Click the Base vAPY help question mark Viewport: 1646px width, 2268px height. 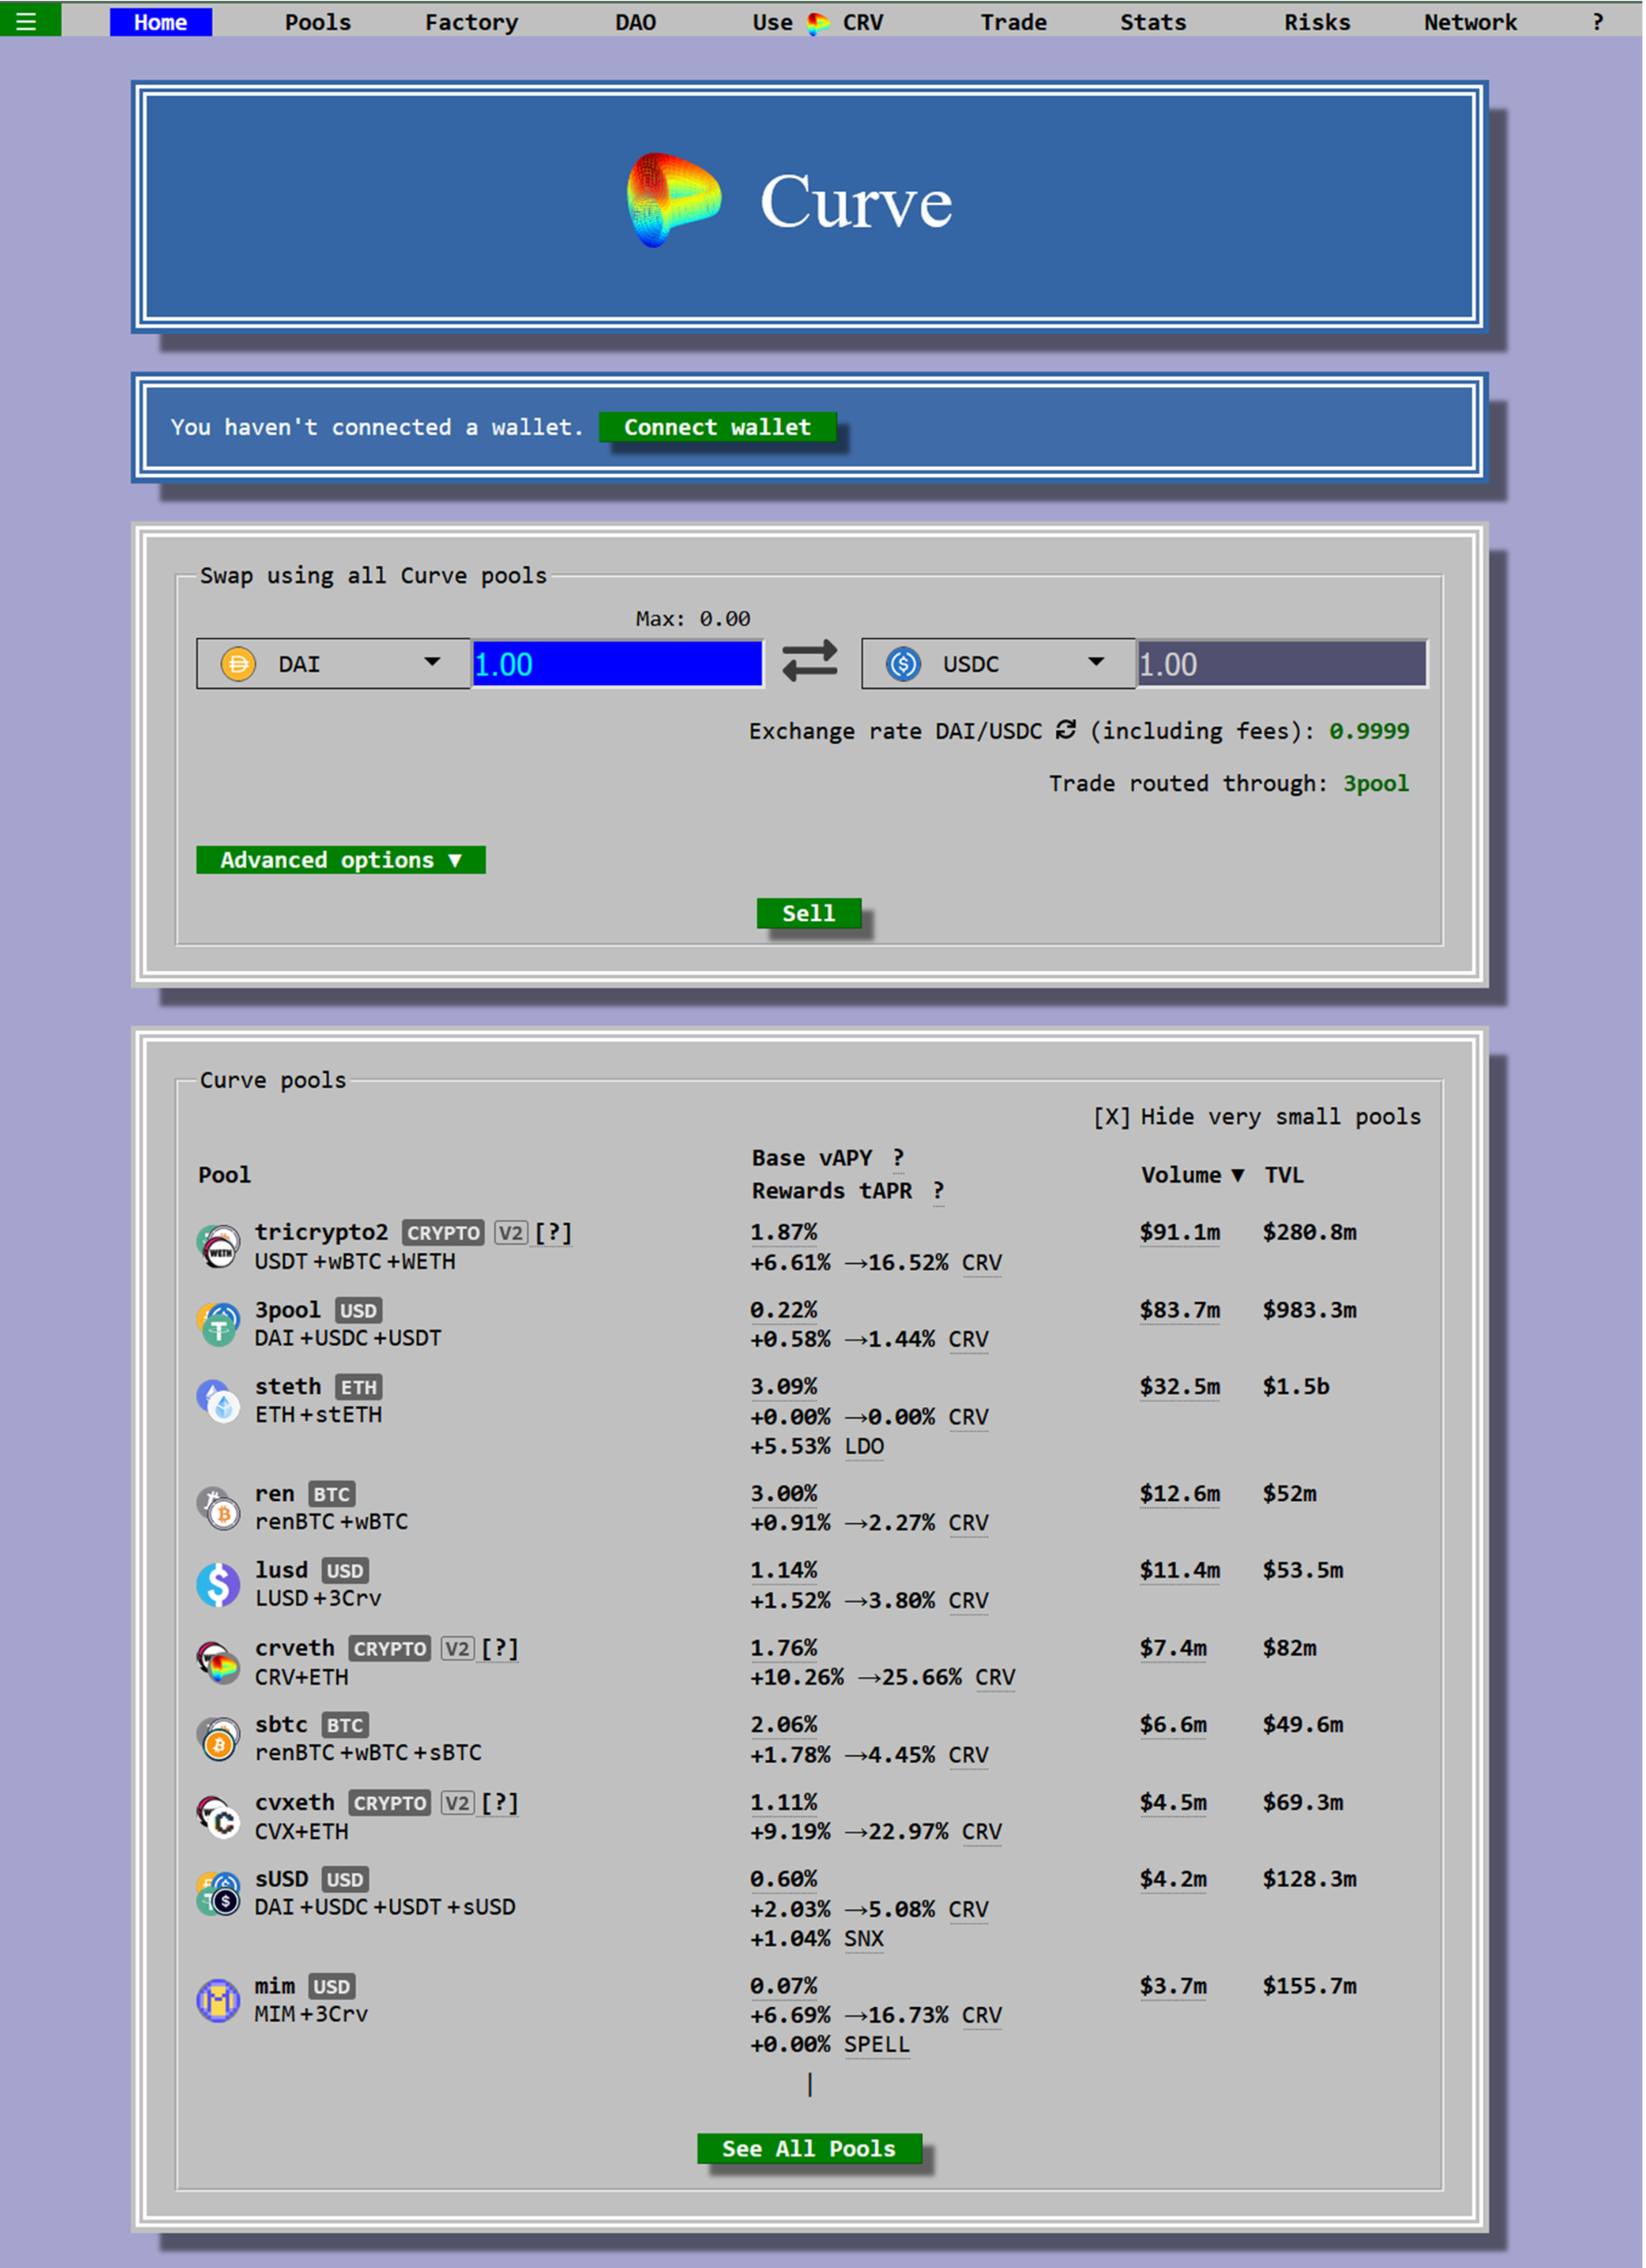pos(898,1158)
